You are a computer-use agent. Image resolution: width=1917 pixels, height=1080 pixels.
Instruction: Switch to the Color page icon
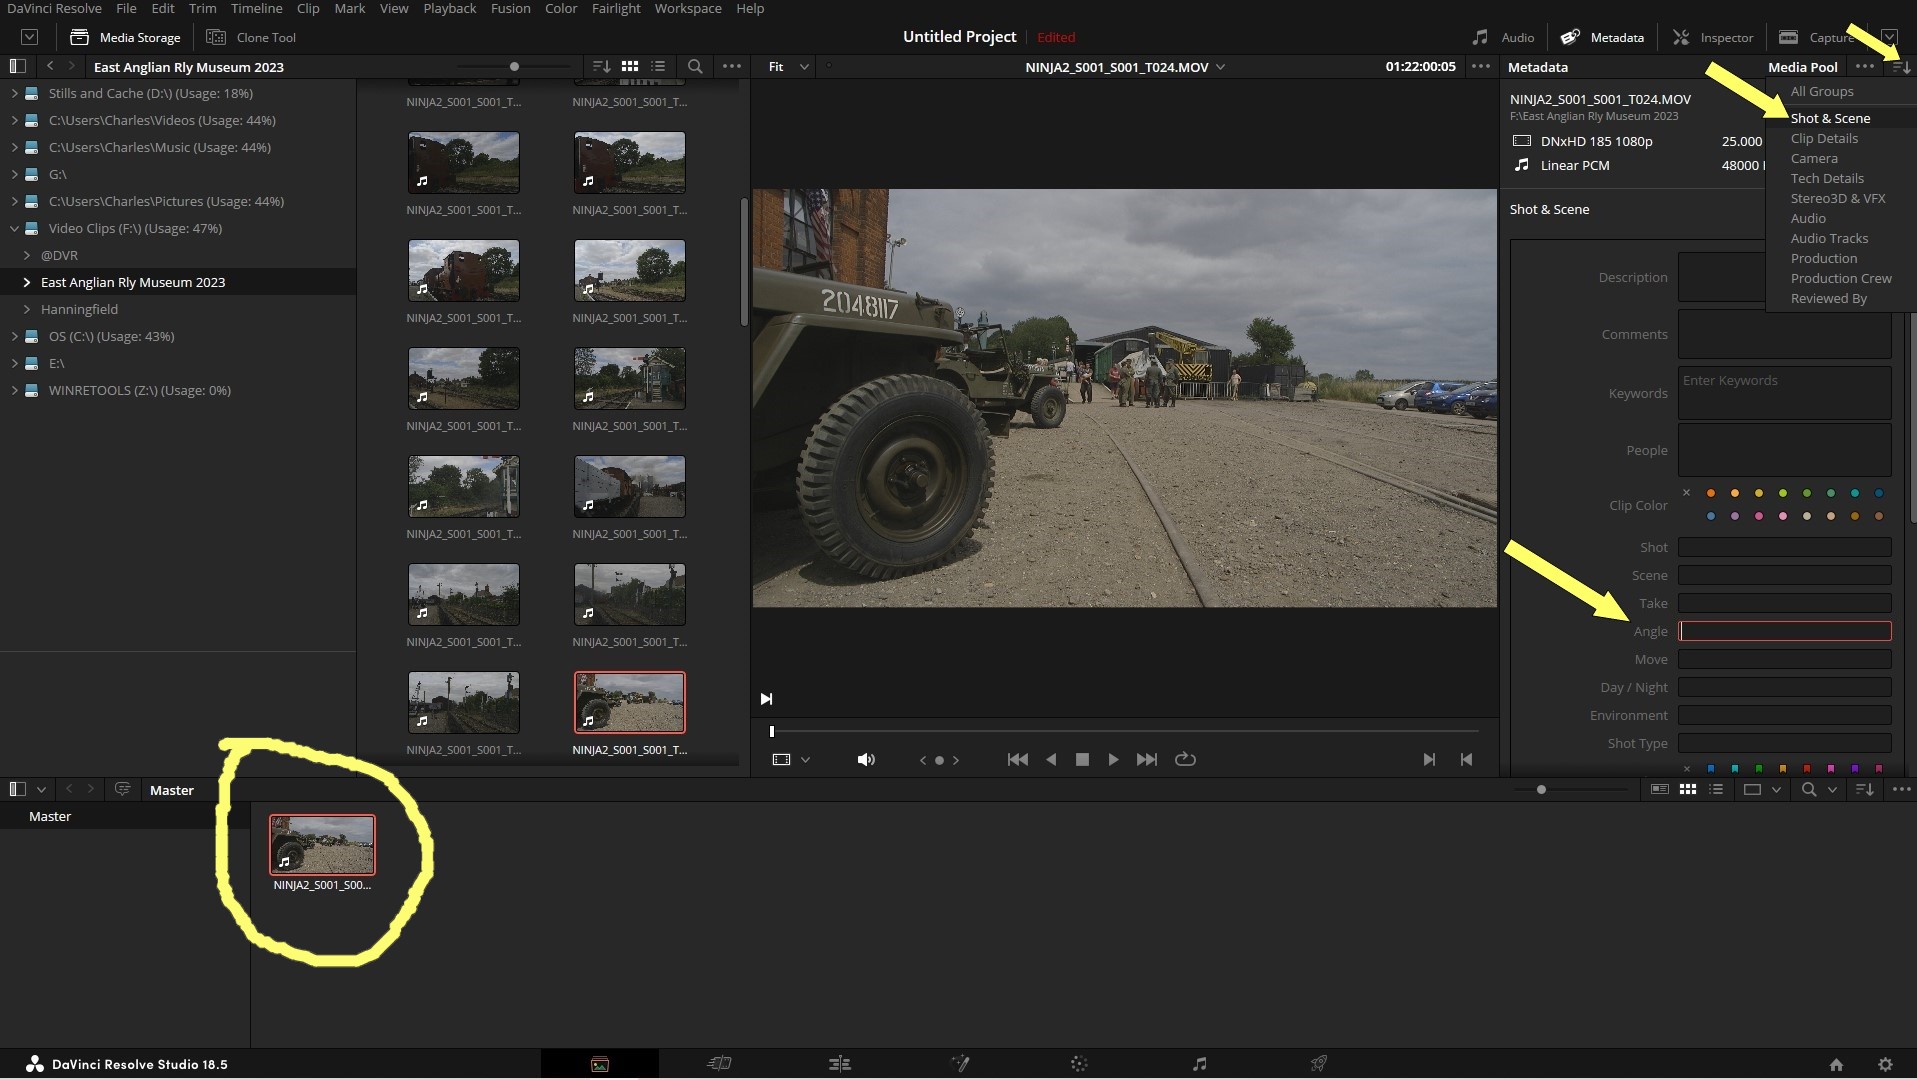[1079, 1064]
